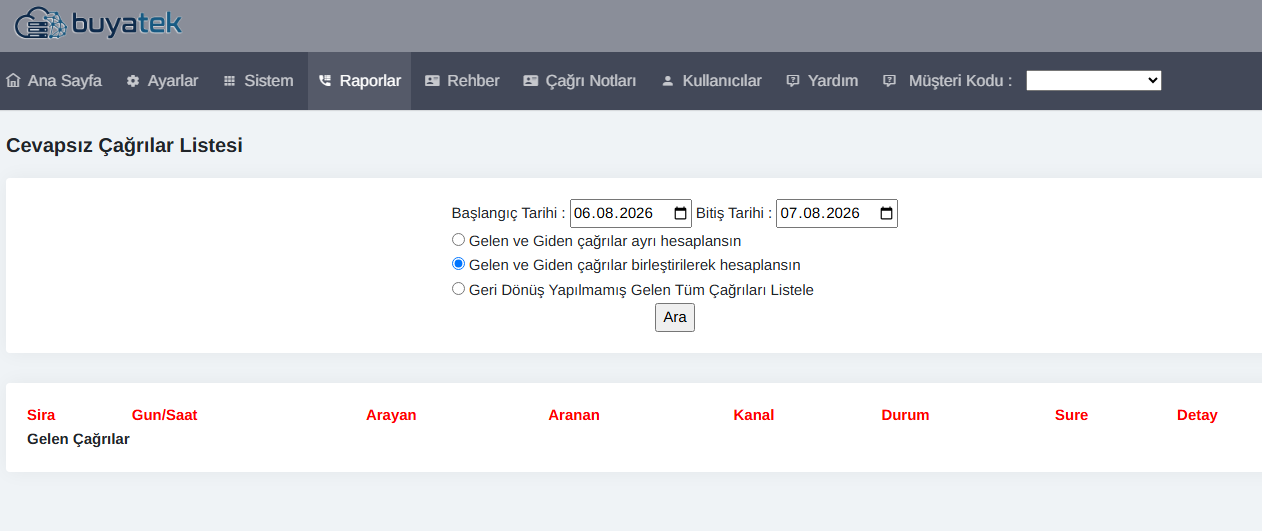
Task: Select 'Geri Dönüş Yapılmamış' radio option
Action: [458, 289]
